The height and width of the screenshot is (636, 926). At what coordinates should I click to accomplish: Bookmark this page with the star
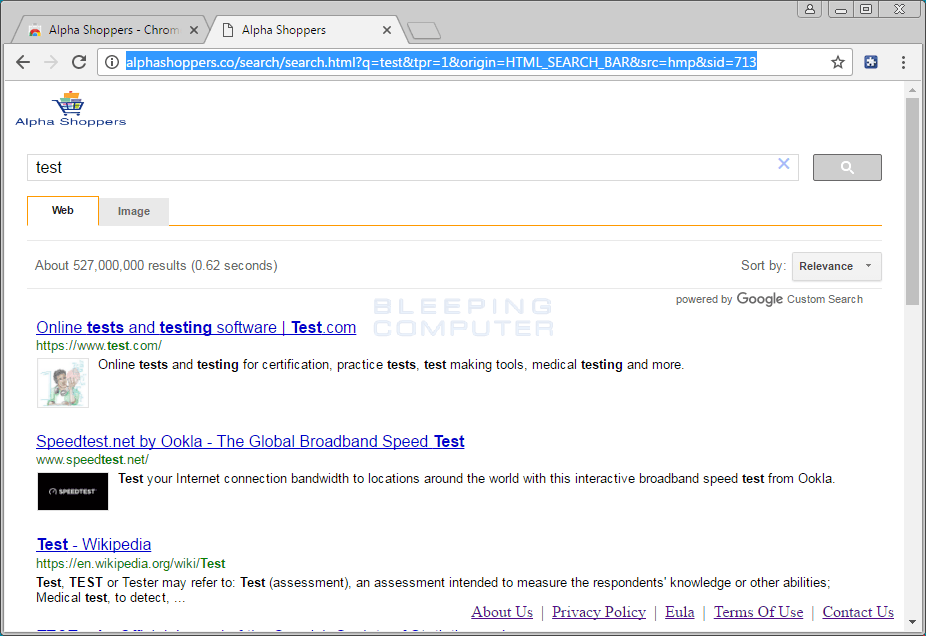(837, 62)
